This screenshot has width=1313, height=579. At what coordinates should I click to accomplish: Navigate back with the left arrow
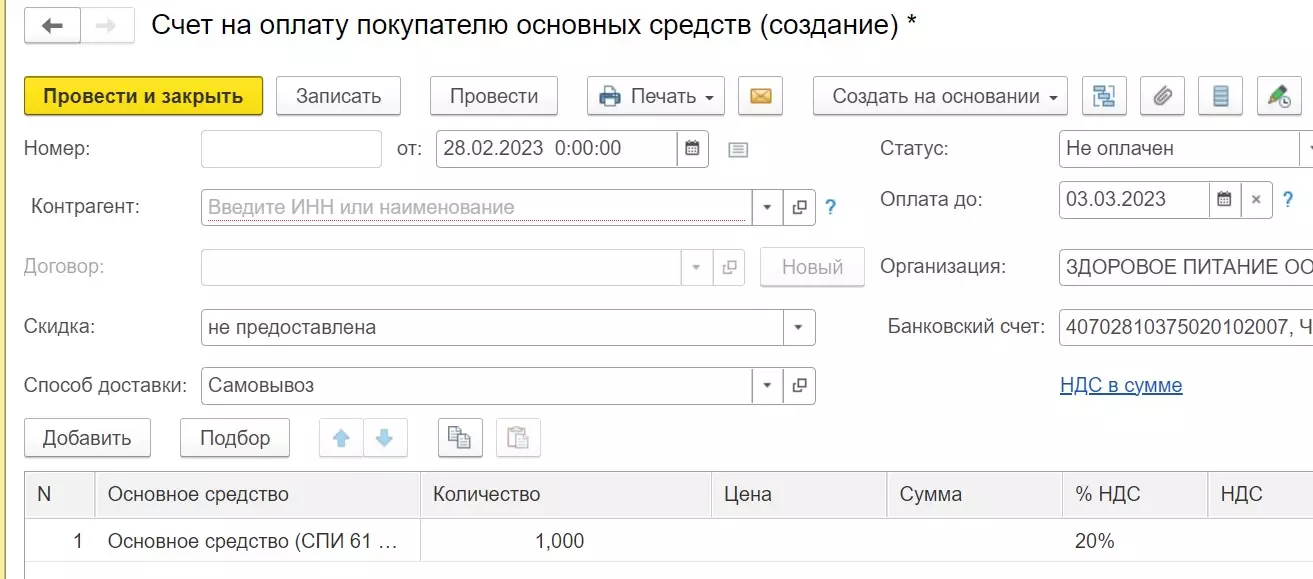(52, 26)
